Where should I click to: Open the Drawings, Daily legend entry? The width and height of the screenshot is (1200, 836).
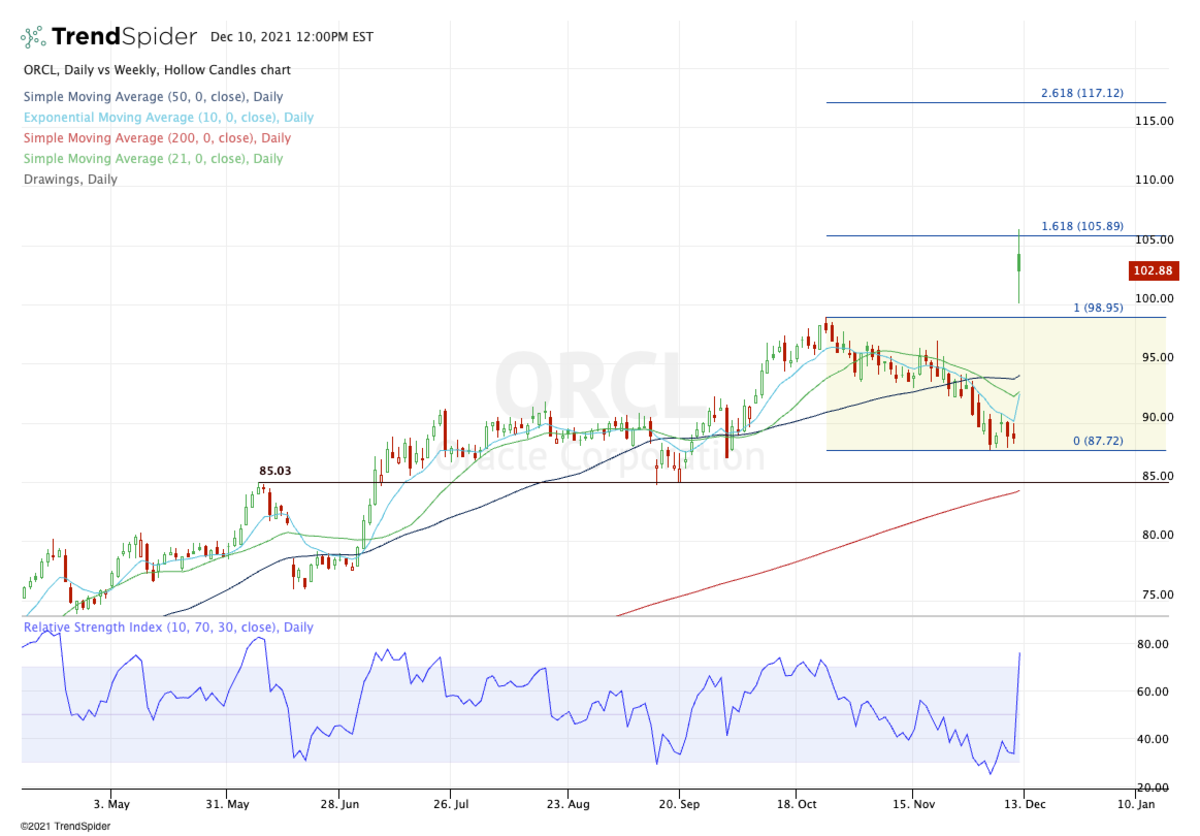click(x=69, y=179)
